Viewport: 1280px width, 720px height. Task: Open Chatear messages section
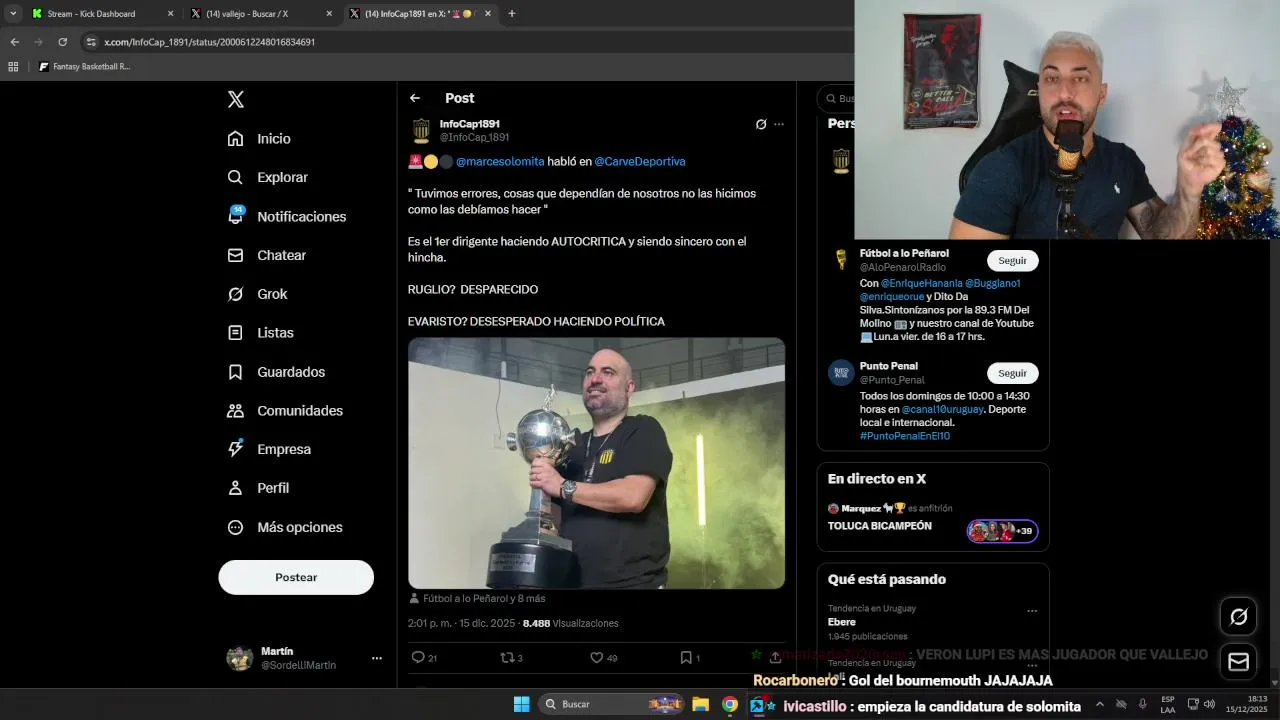tap(267, 255)
